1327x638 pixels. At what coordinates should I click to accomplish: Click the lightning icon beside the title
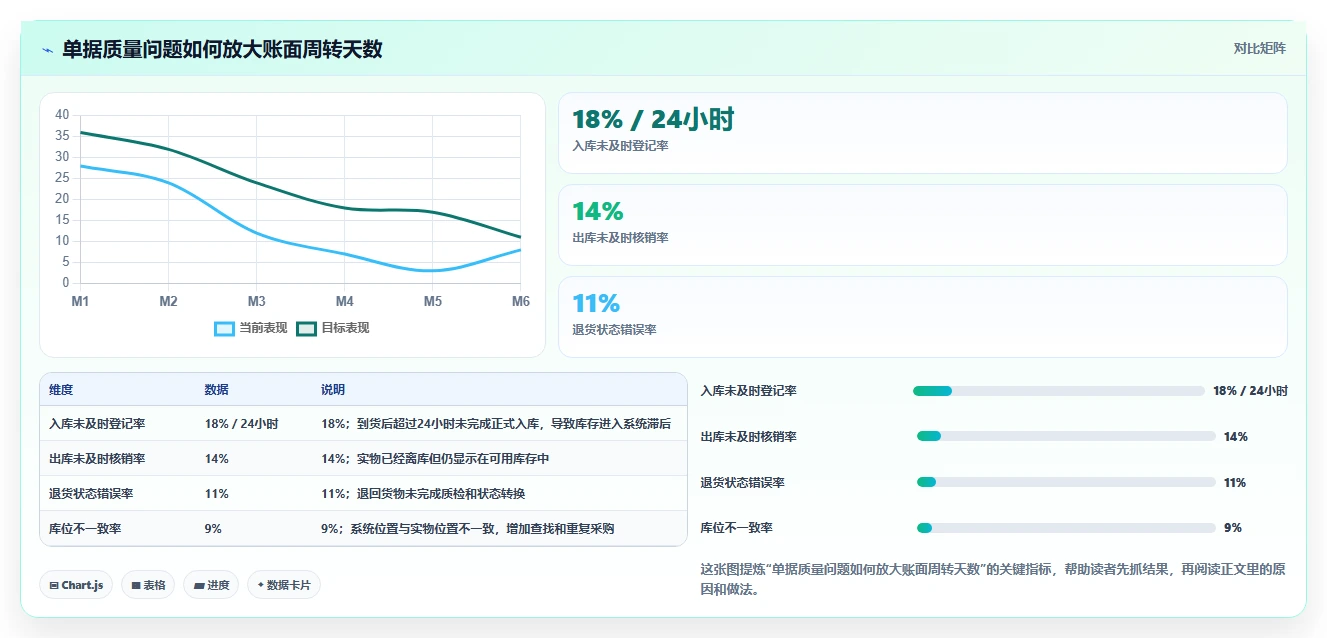pos(47,49)
